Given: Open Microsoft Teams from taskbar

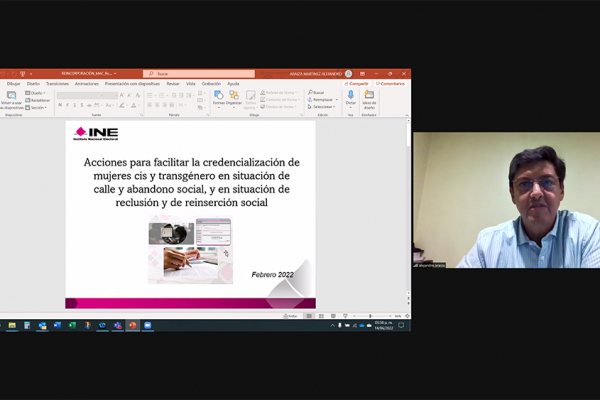Looking at the screenshot, I should coord(117,325).
